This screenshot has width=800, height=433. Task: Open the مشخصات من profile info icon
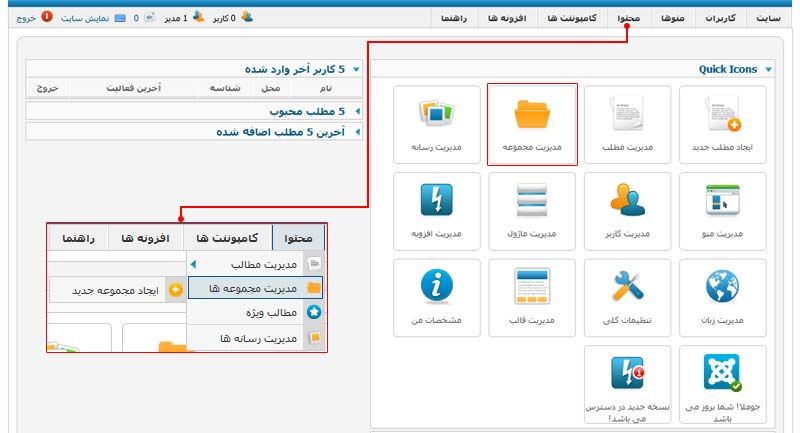click(438, 297)
